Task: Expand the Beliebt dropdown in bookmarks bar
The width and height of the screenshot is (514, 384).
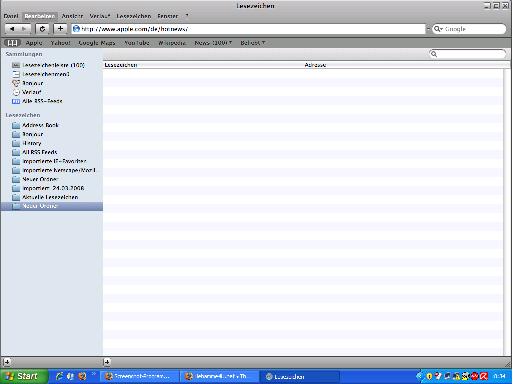Action: tap(253, 43)
